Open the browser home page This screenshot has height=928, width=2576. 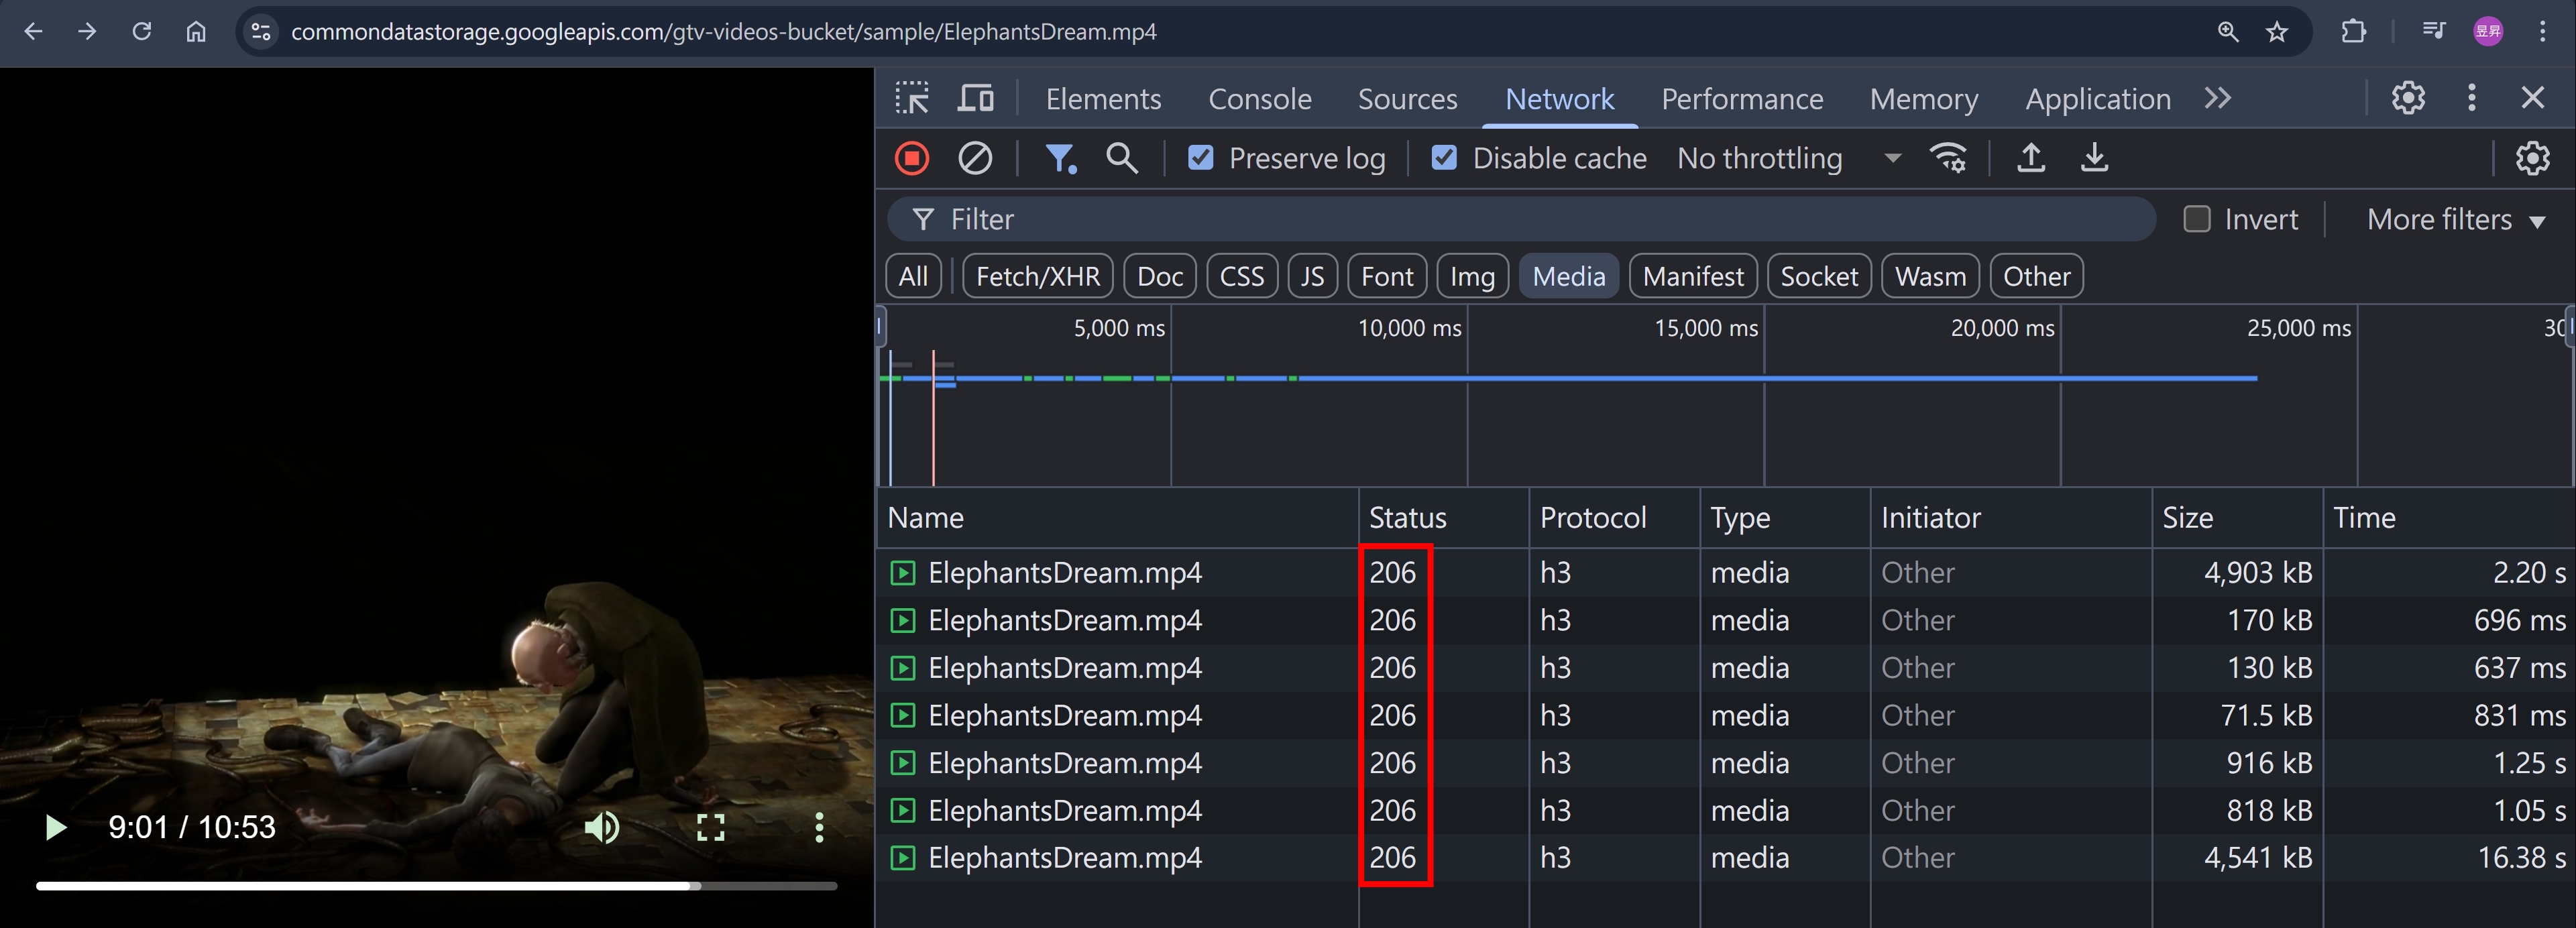pos(196,32)
